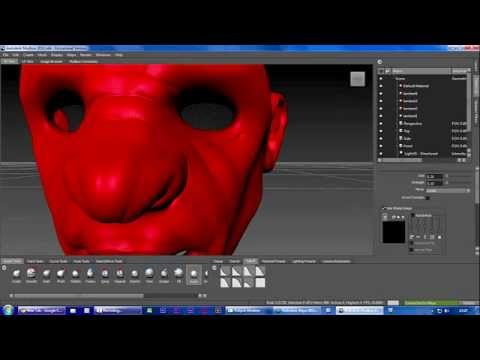Choose the Fill sculpt tool
The height and width of the screenshot is (360, 480).
click(x=179, y=275)
